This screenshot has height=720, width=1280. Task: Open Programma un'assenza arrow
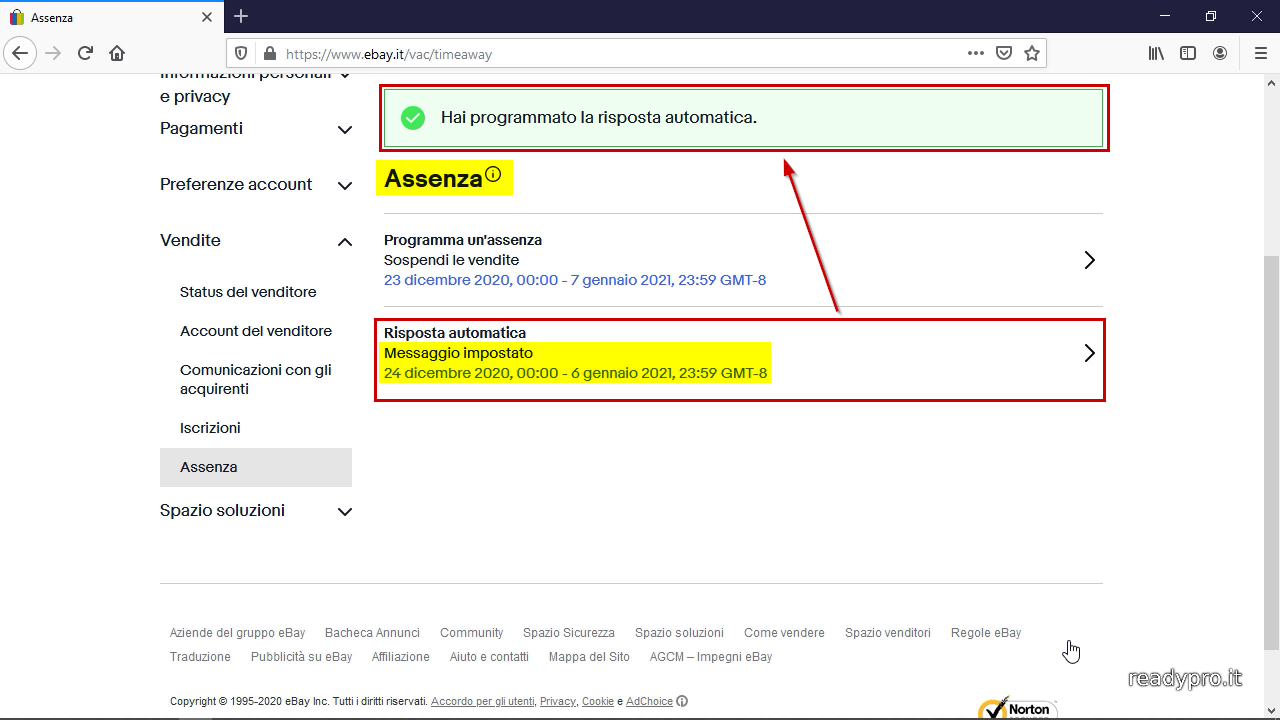[1090, 260]
